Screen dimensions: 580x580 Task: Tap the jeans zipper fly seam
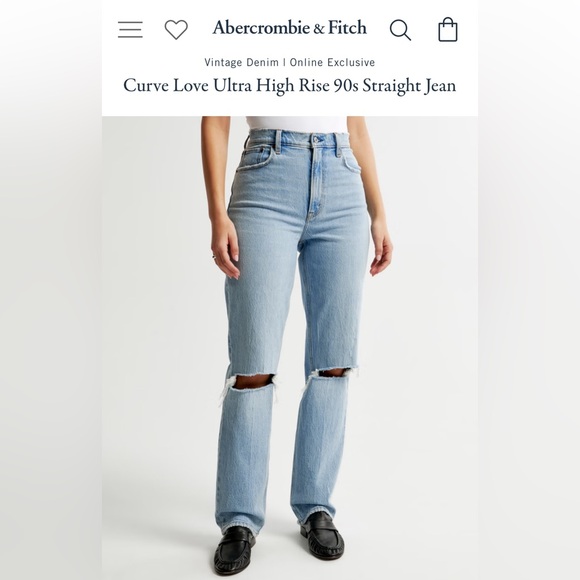click(314, 181)
